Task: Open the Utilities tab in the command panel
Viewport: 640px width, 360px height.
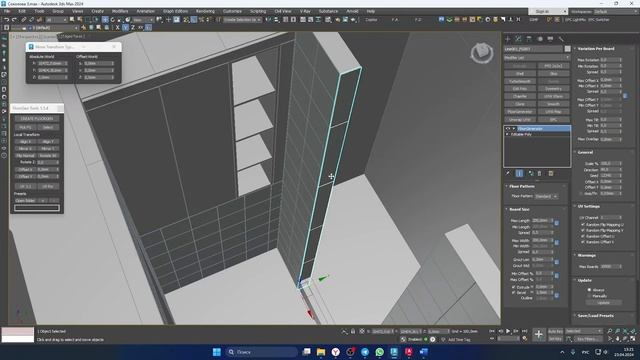Action: tap(561, 39)
